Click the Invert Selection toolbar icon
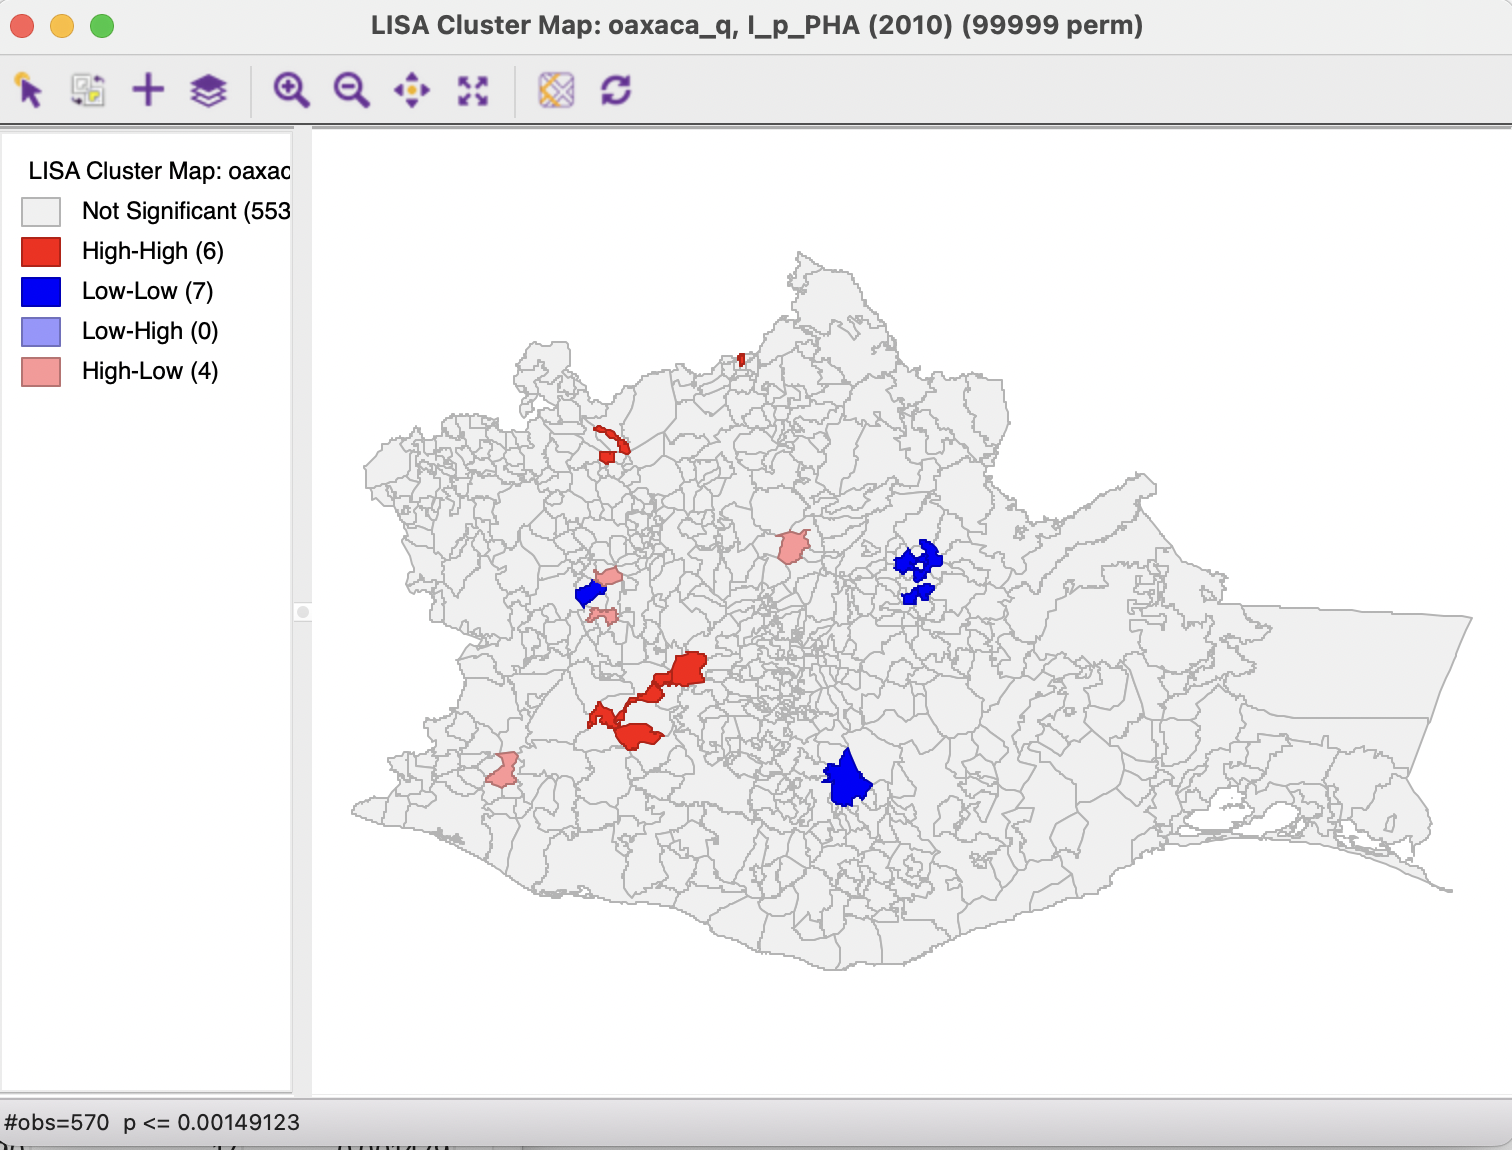 [x=88, y=90]
